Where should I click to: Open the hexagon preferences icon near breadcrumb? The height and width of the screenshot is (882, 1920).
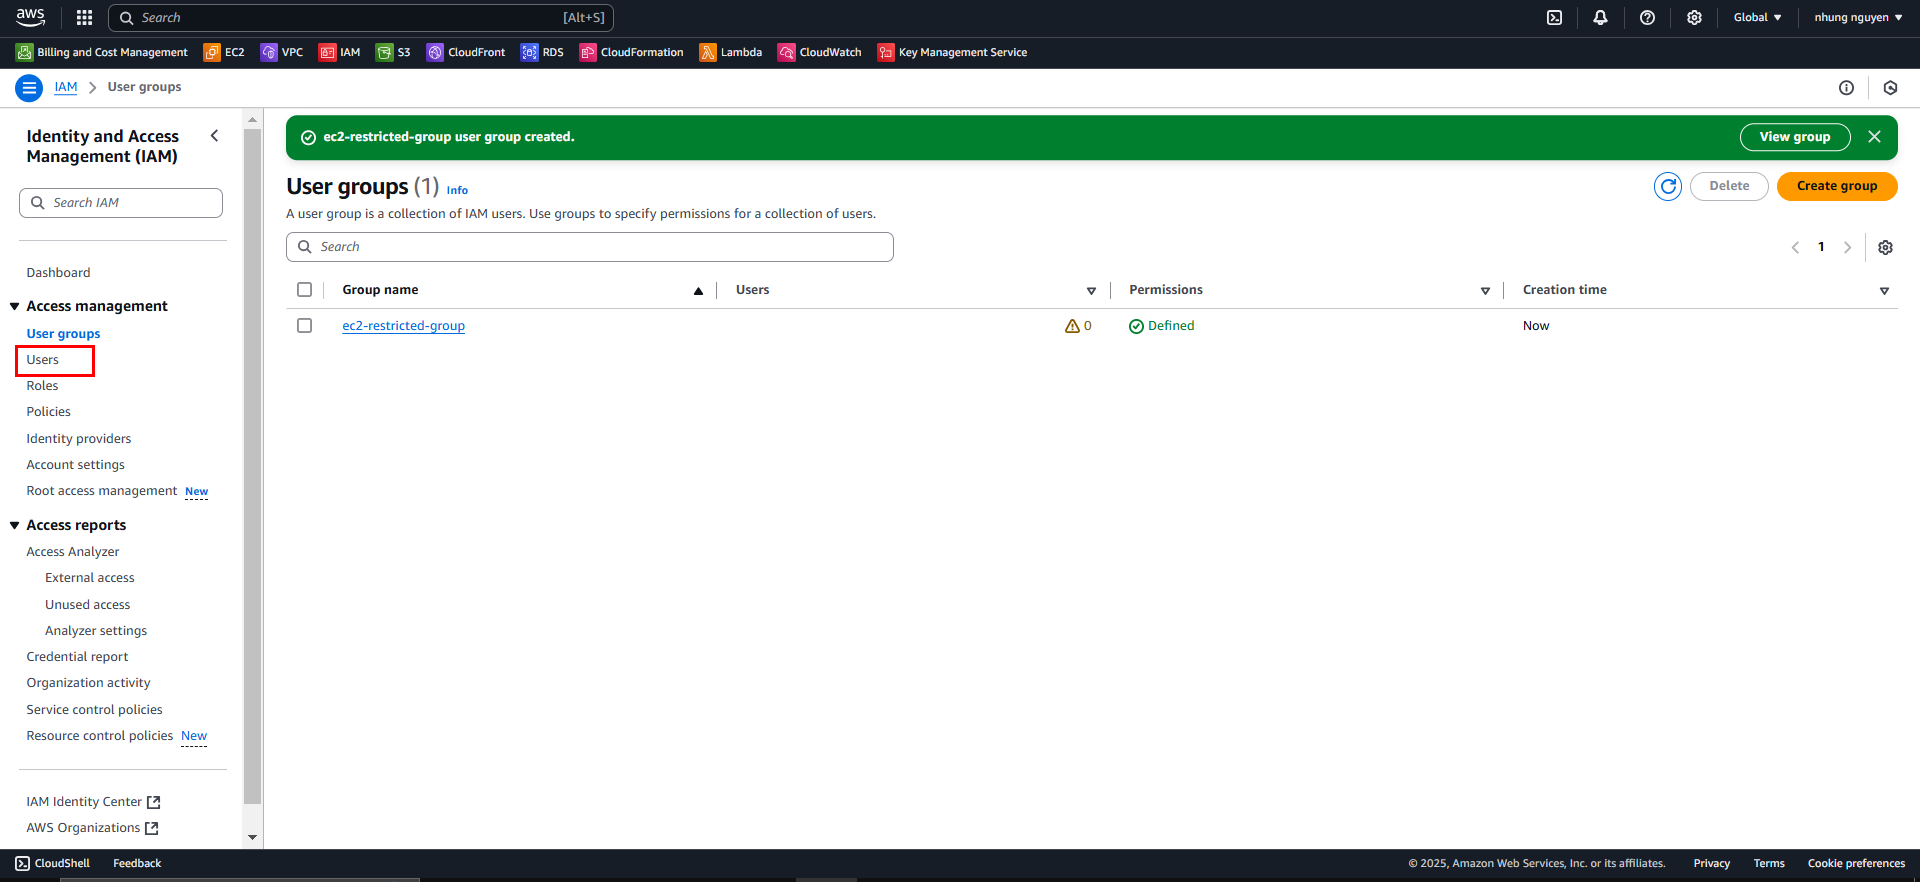point(1890,88)
